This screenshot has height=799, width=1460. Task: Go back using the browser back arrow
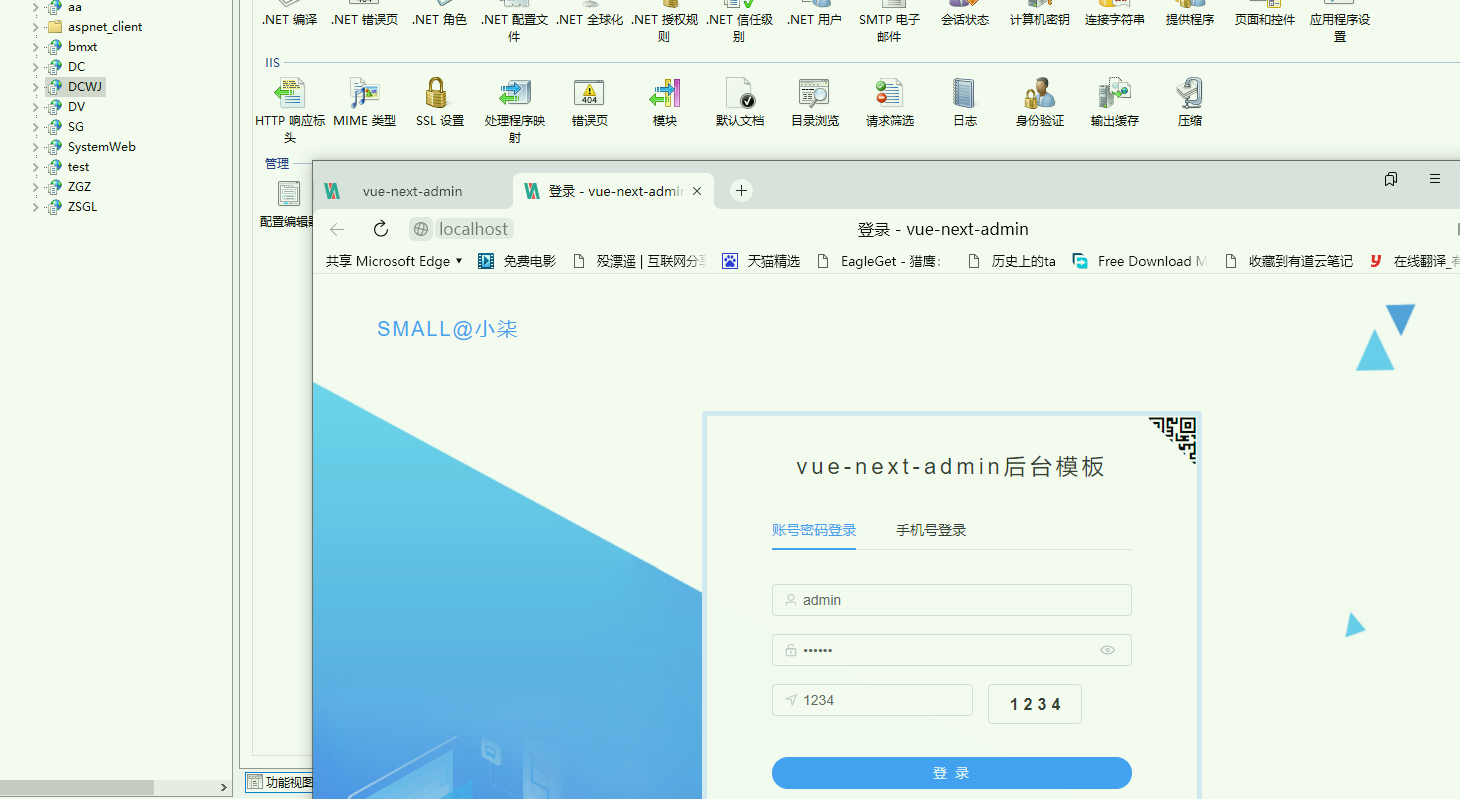click(337, 229)
